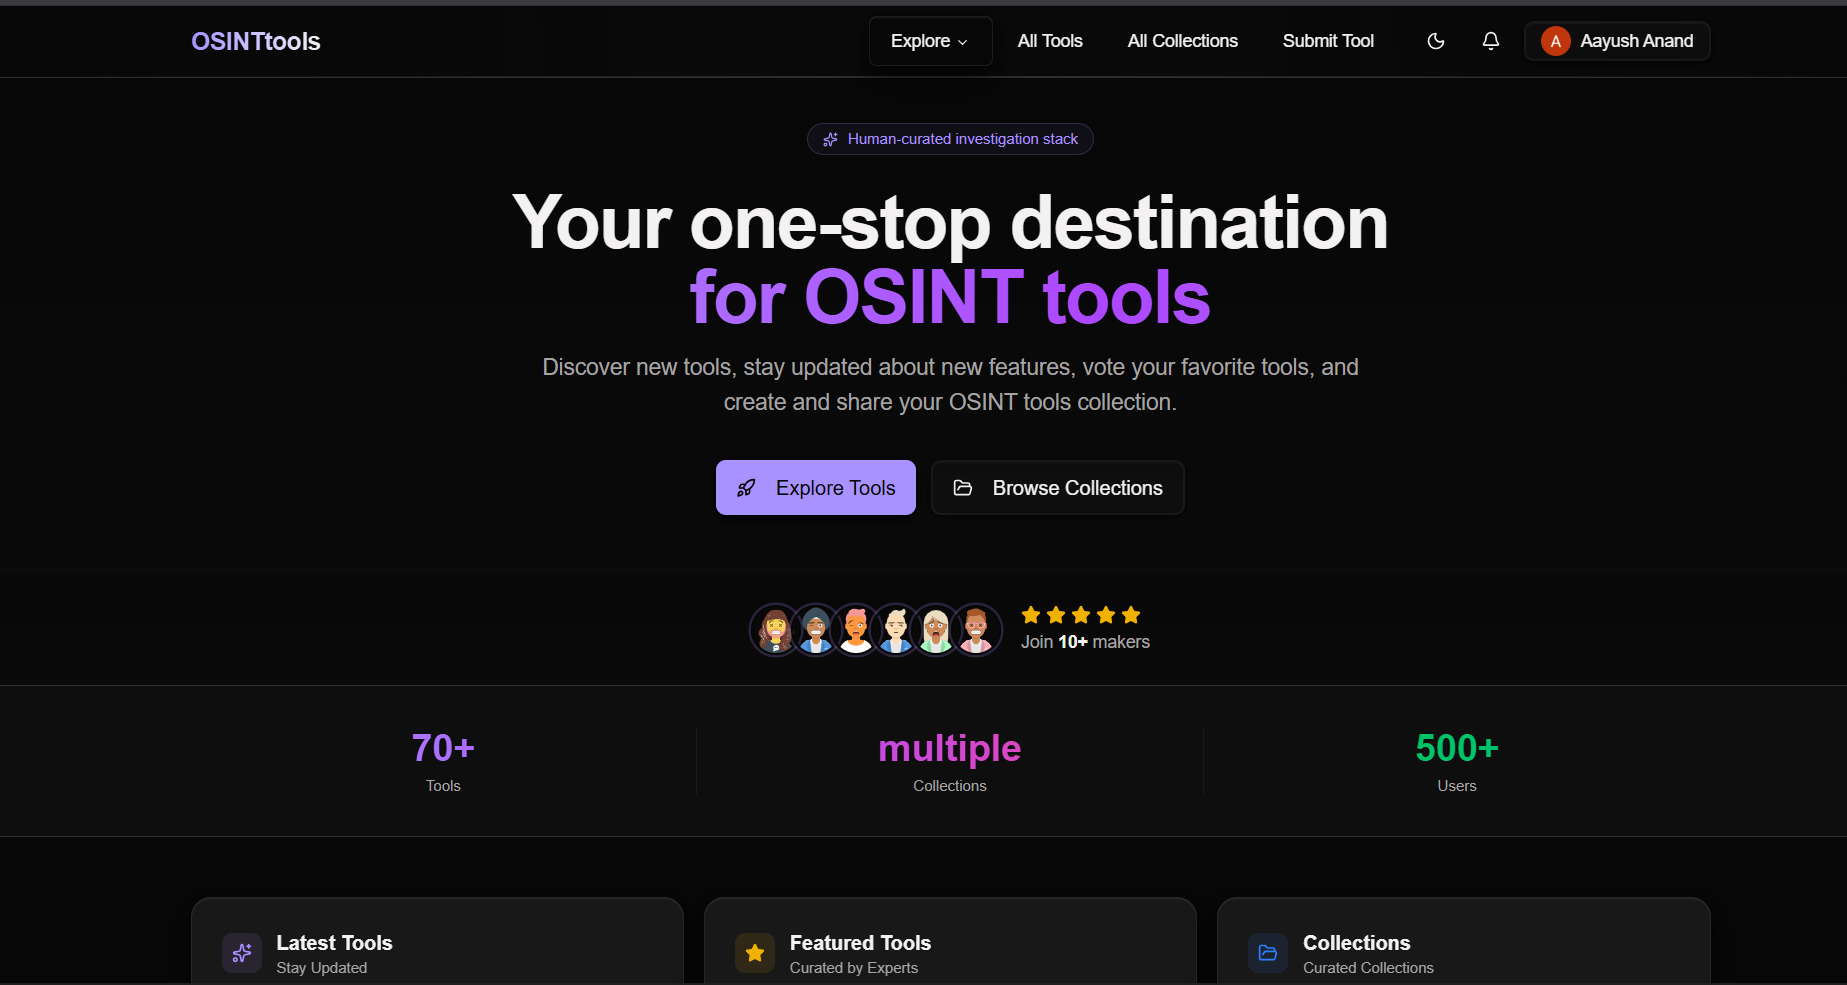Click the fifth yellow rating star
1847x985 pixels.
[1130, 615]
